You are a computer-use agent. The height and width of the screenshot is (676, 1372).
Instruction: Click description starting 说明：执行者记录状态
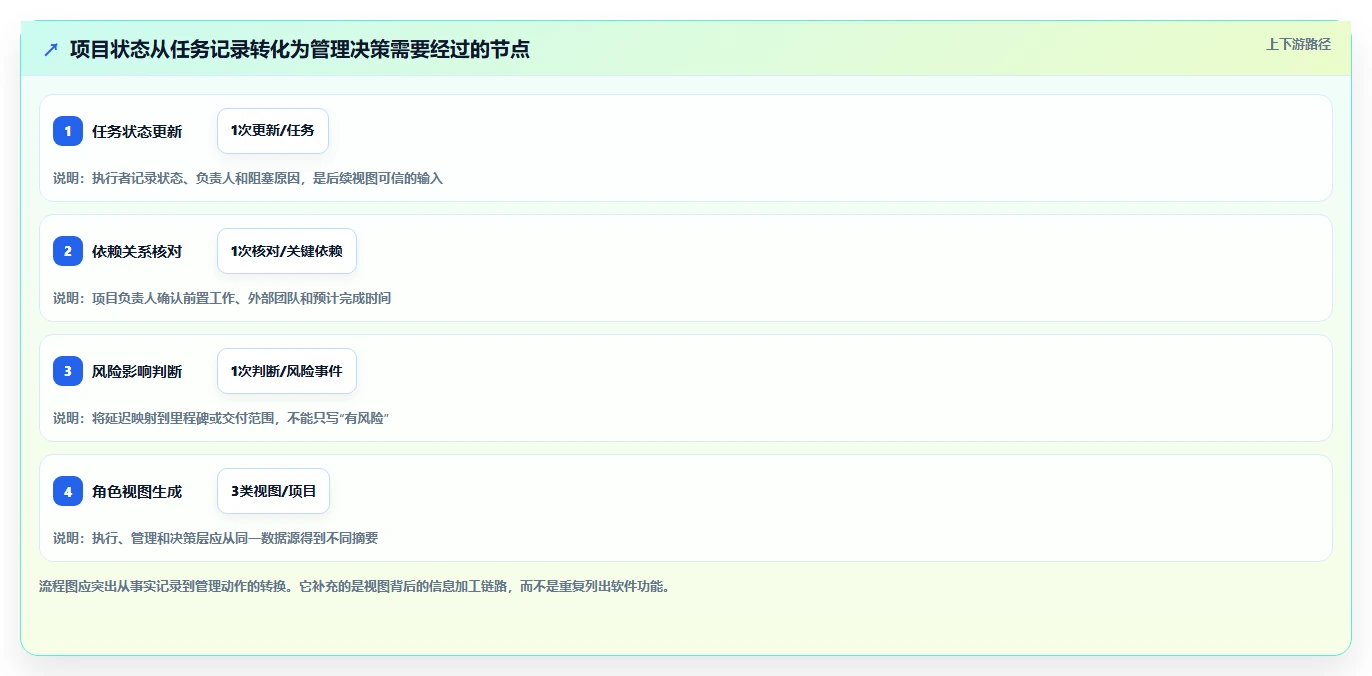248,178
